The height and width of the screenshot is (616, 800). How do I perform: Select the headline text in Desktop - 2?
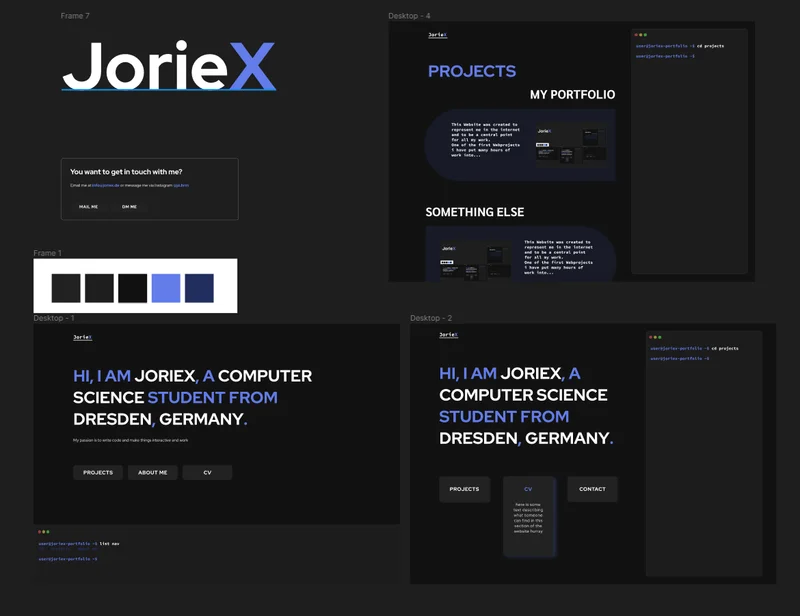pos(526,406)
